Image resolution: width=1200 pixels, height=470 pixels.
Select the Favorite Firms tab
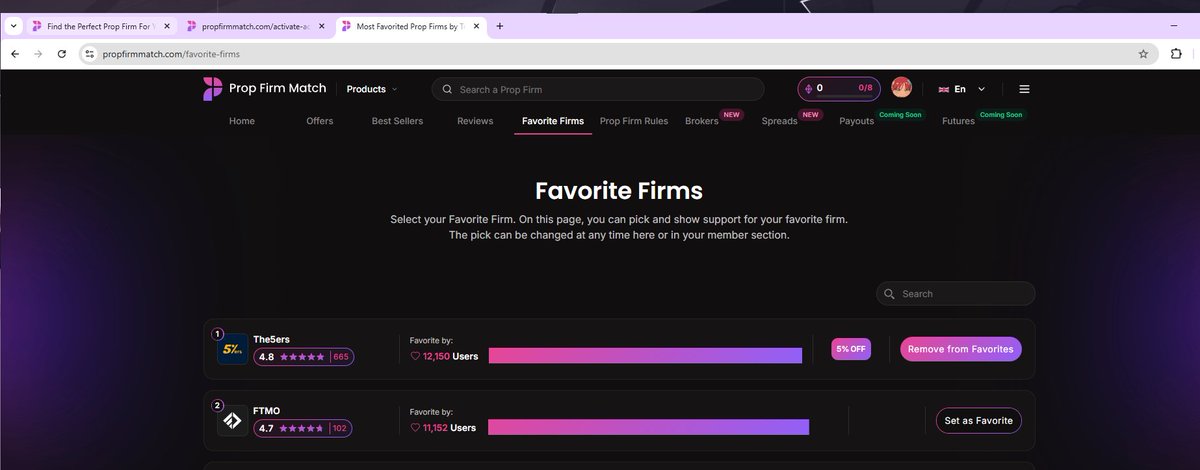(553, 121)
